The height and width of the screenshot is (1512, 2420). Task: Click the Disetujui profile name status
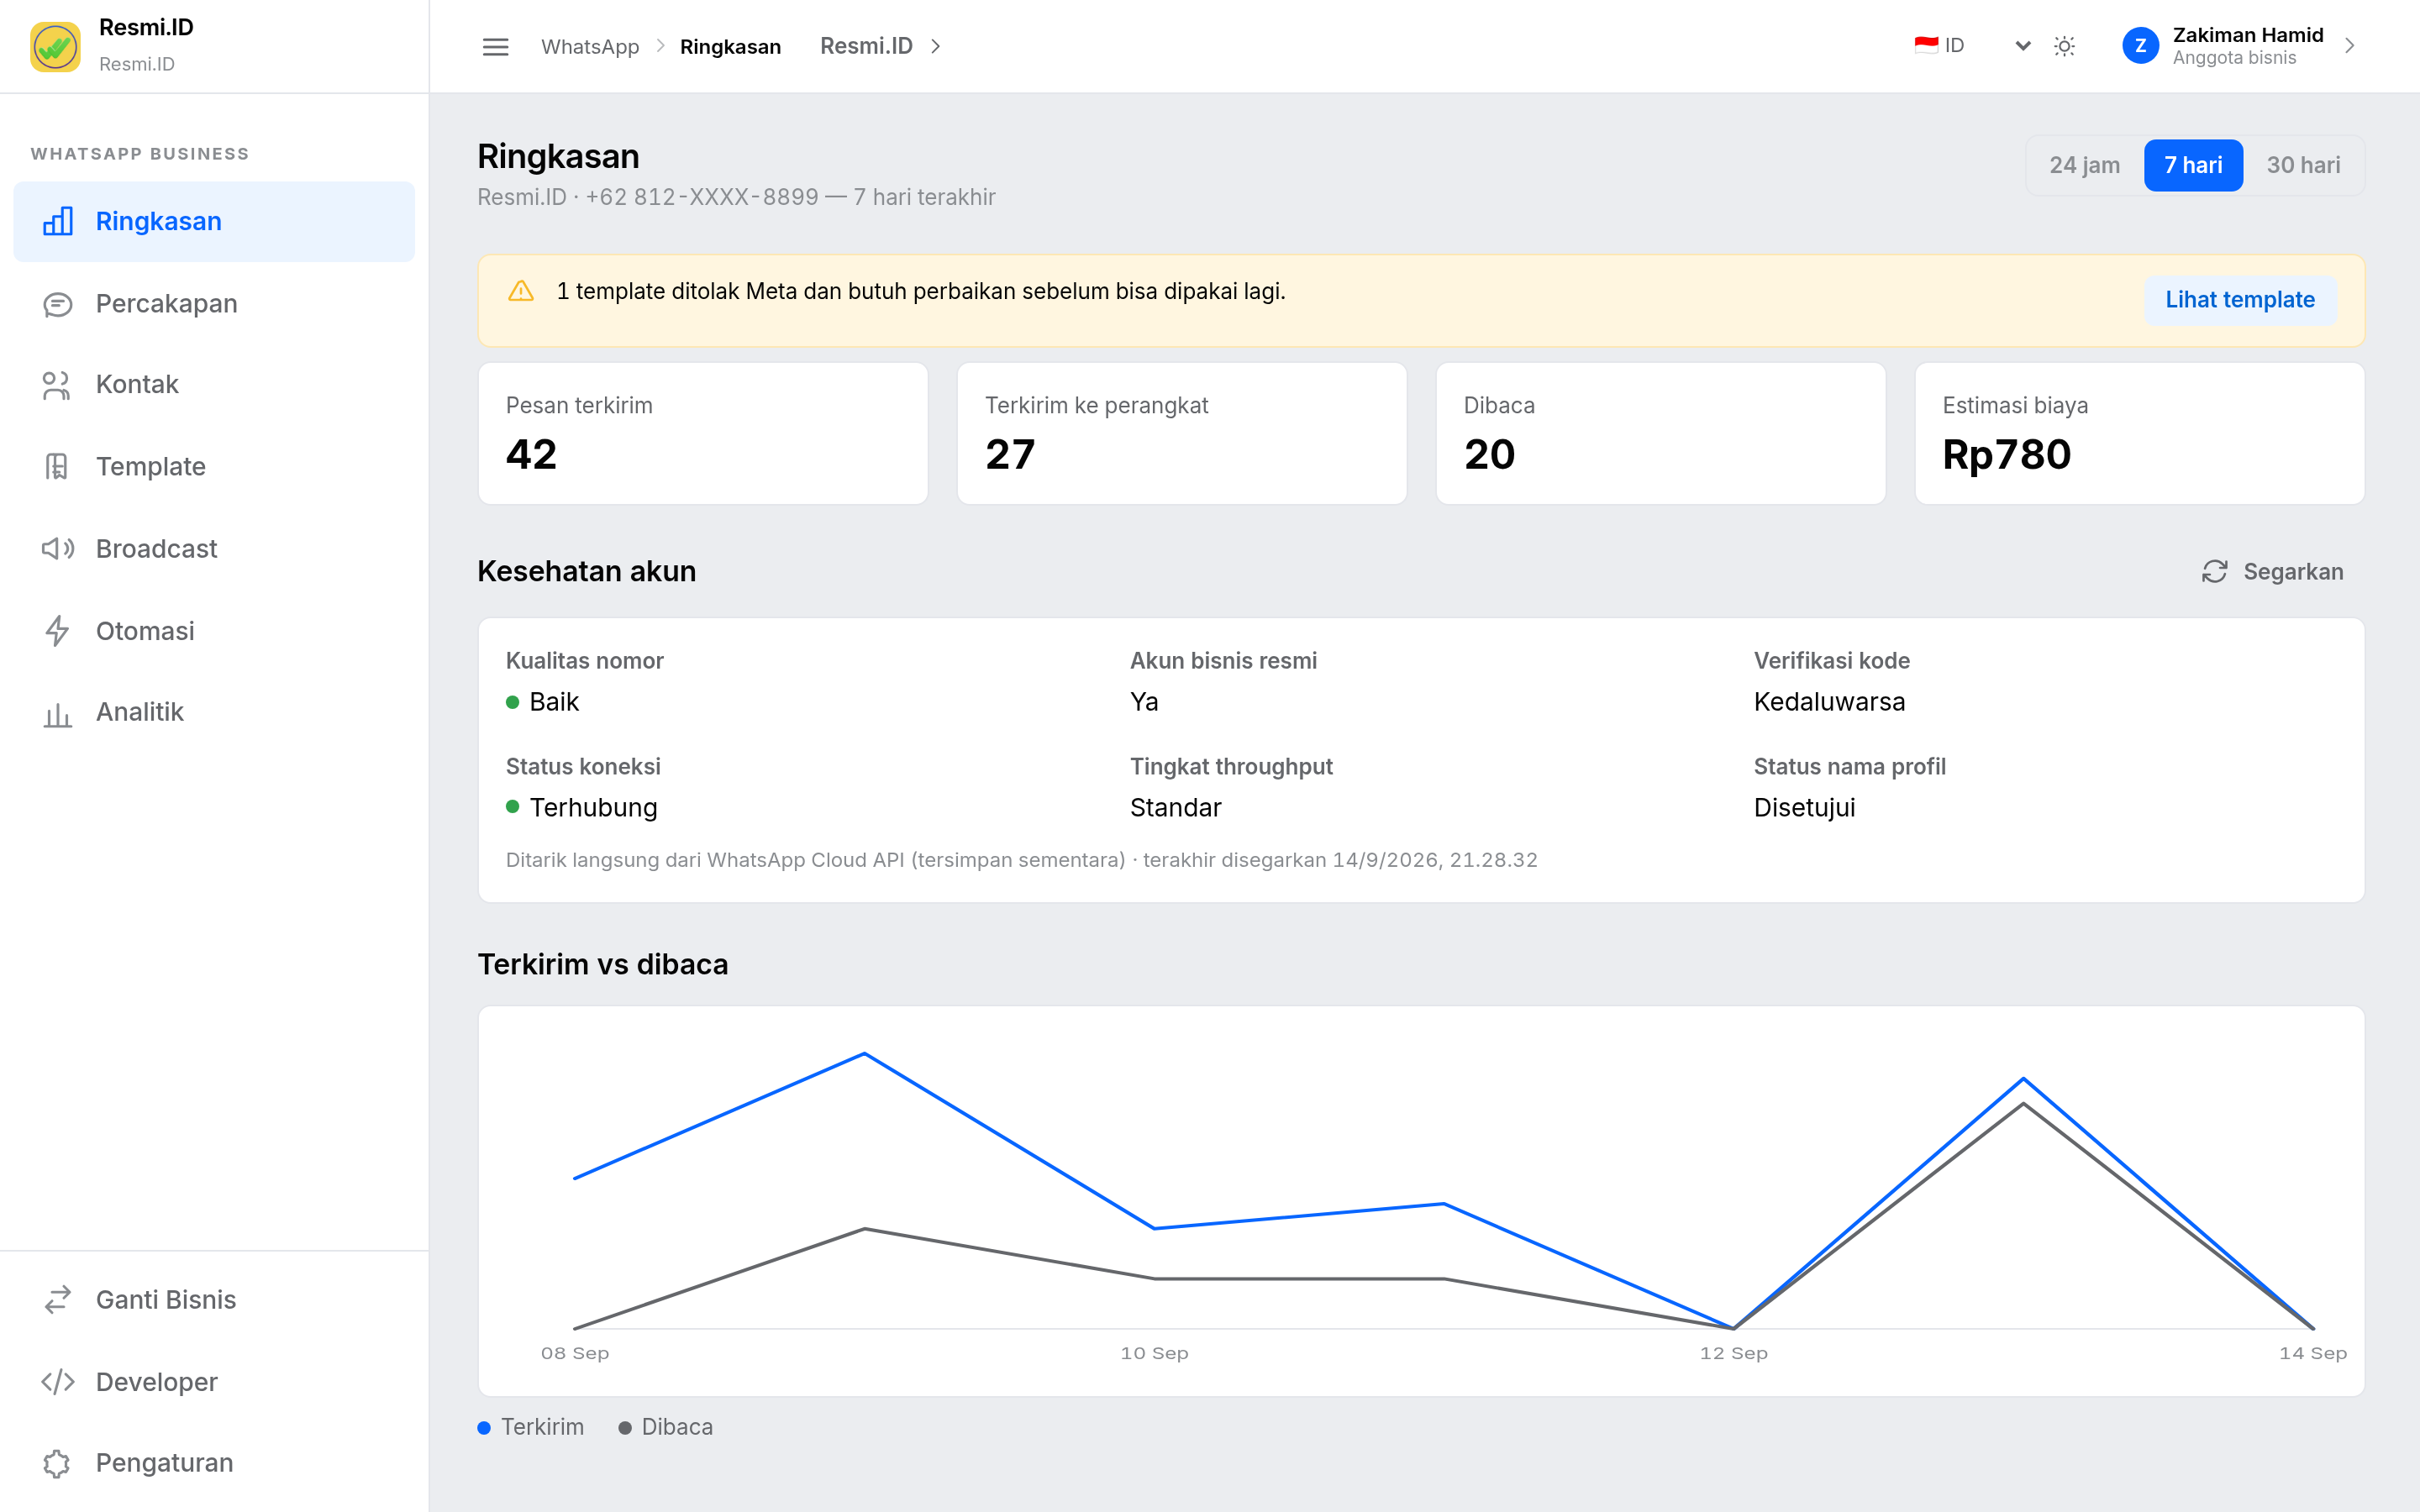tap(1804, 807)
